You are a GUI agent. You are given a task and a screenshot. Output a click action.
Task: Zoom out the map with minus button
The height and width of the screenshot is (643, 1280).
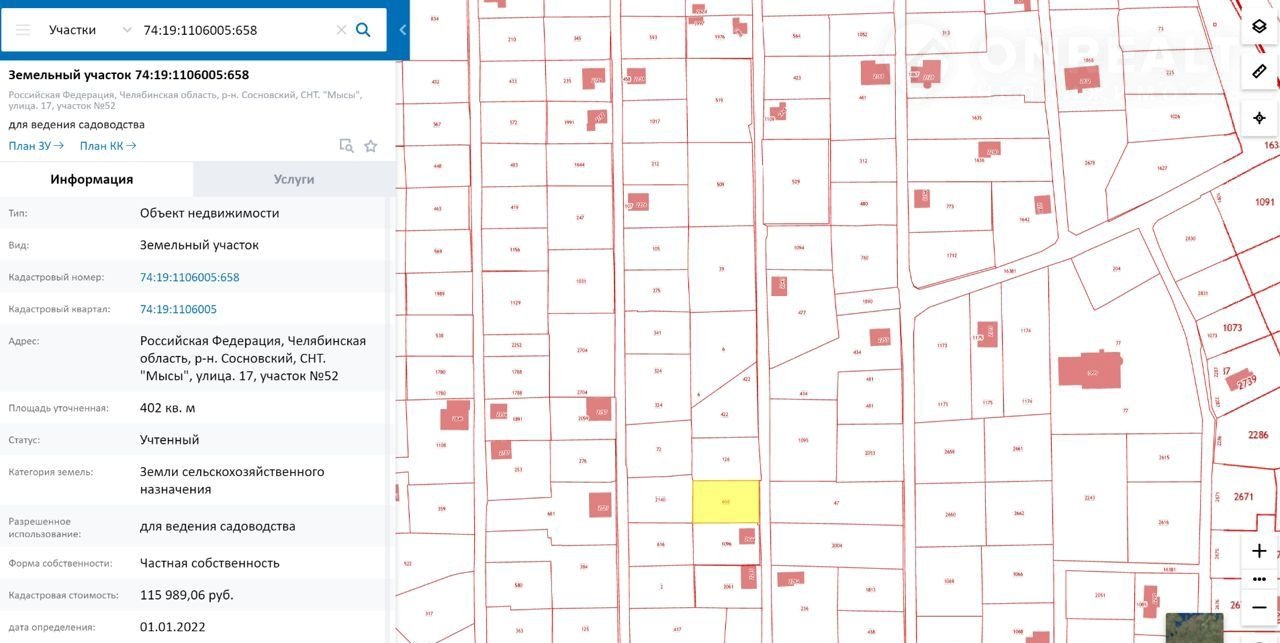coord(1259,606)
